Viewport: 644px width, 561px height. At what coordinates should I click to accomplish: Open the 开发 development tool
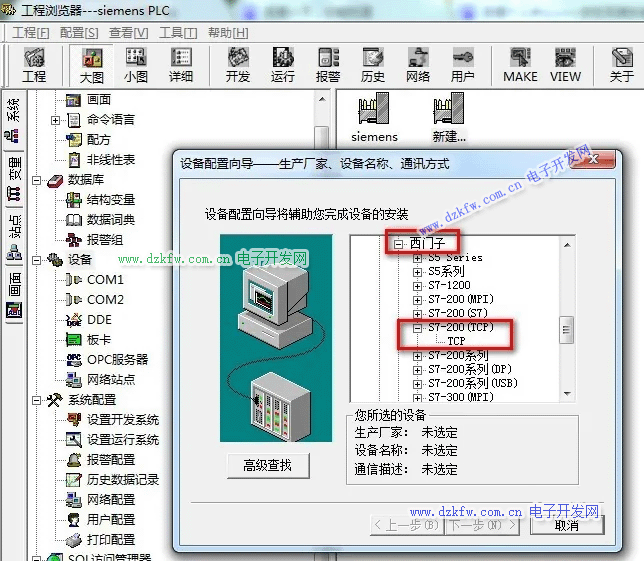click(238, 65)
